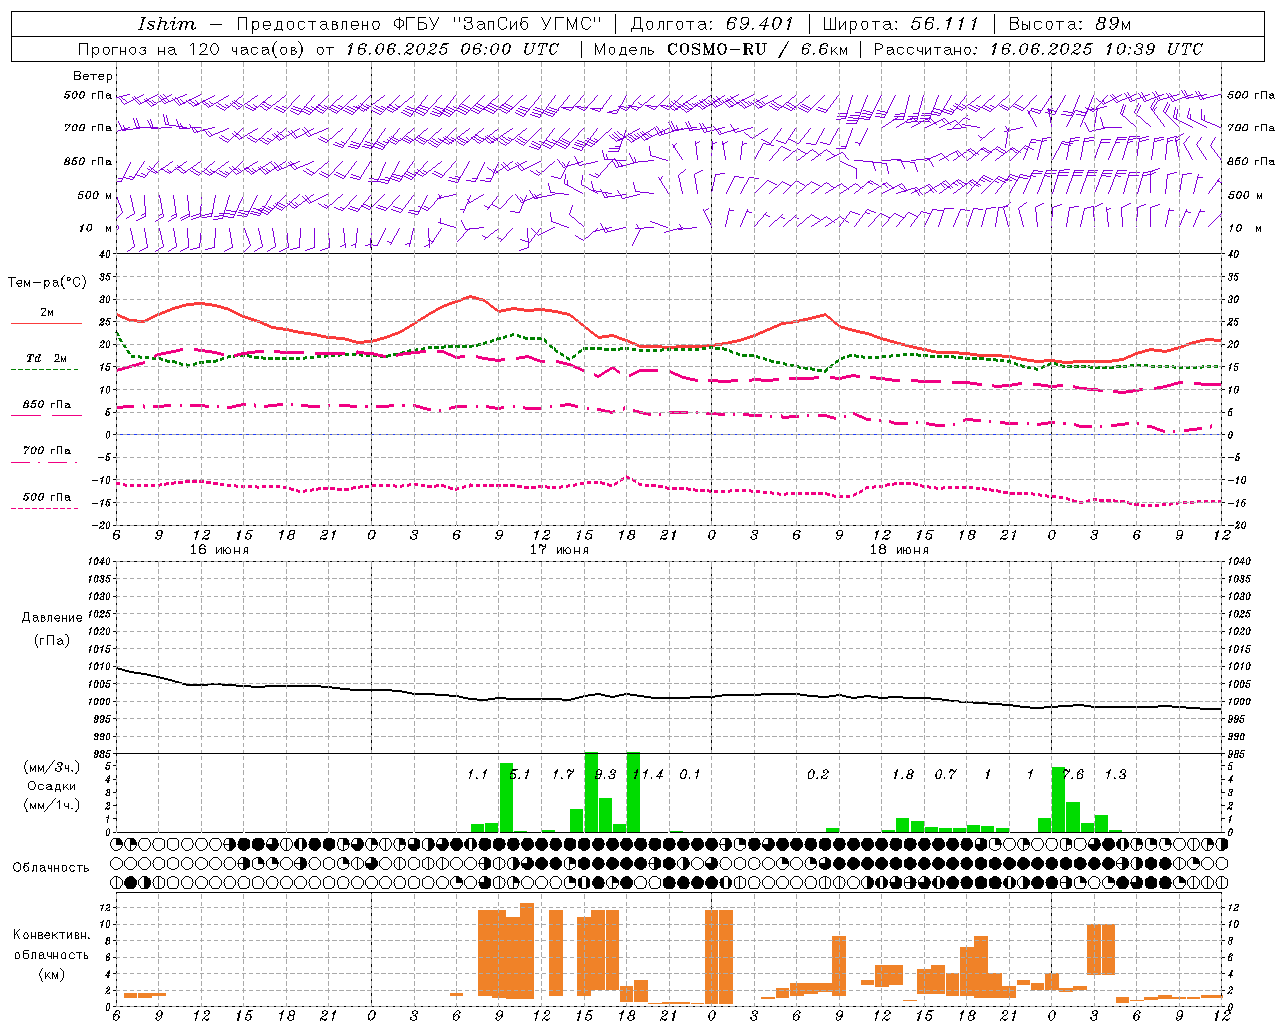Select the Высота: 89м elevation text
The height and width of the screenshot is (1024, 1280).
pyautogui.click(x=1069, y=24)
